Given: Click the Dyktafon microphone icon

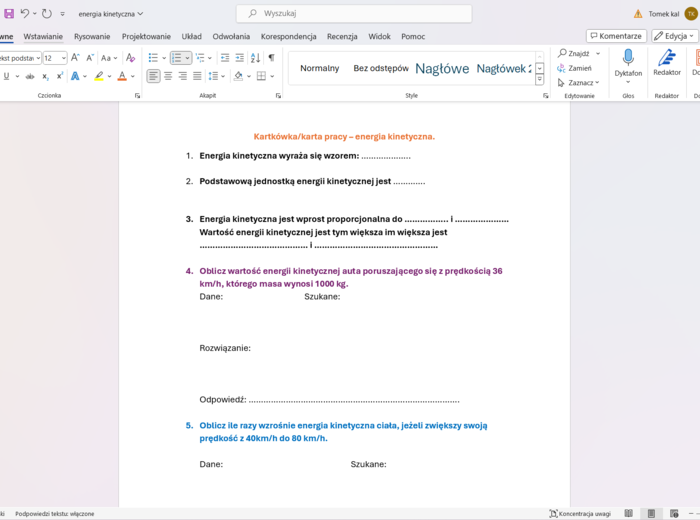Looking at the screenshot, I should pos(628,59).
